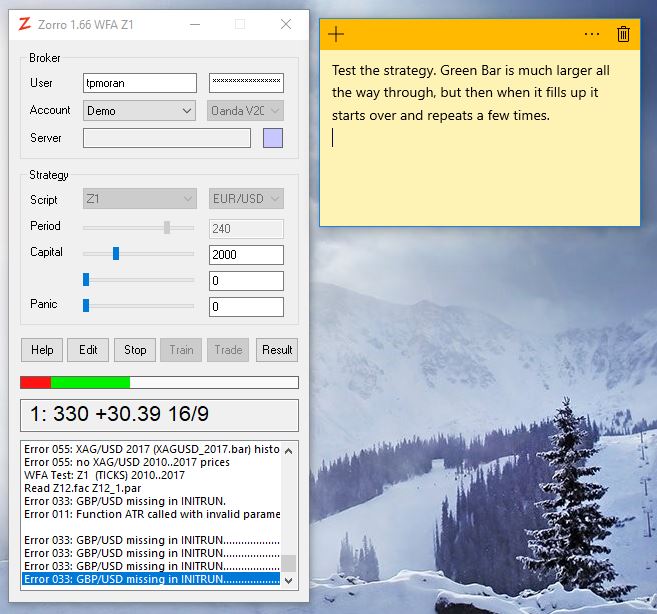Click the Trade button

pyautogui.click(x=228, y=350)
